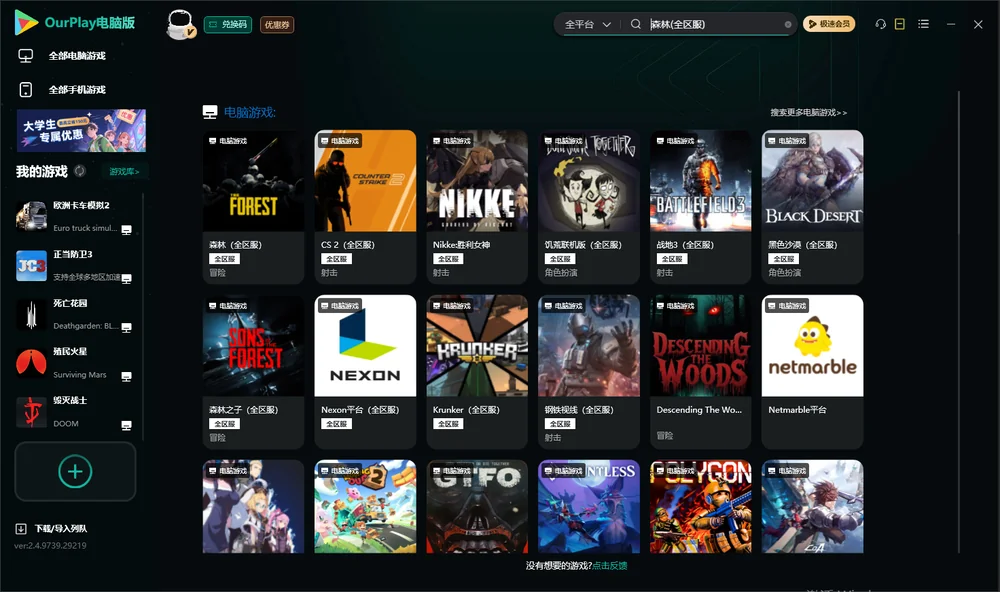Open the CS 2 (全区服) game card

(x=365, y=207)
